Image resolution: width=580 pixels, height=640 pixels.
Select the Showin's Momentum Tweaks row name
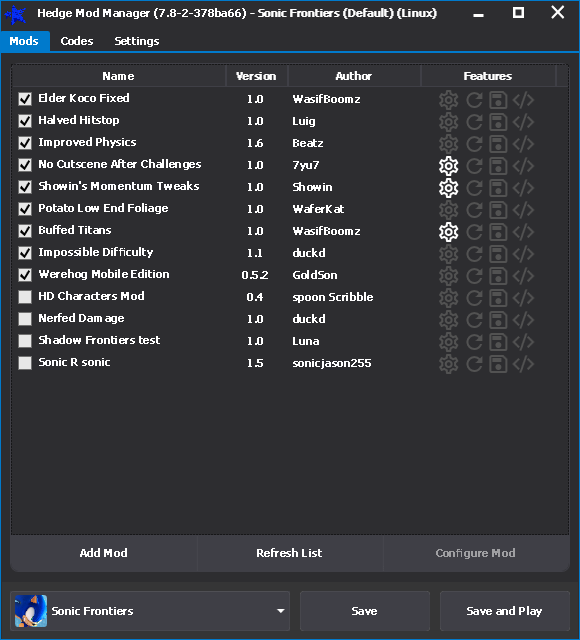[119, 187]
